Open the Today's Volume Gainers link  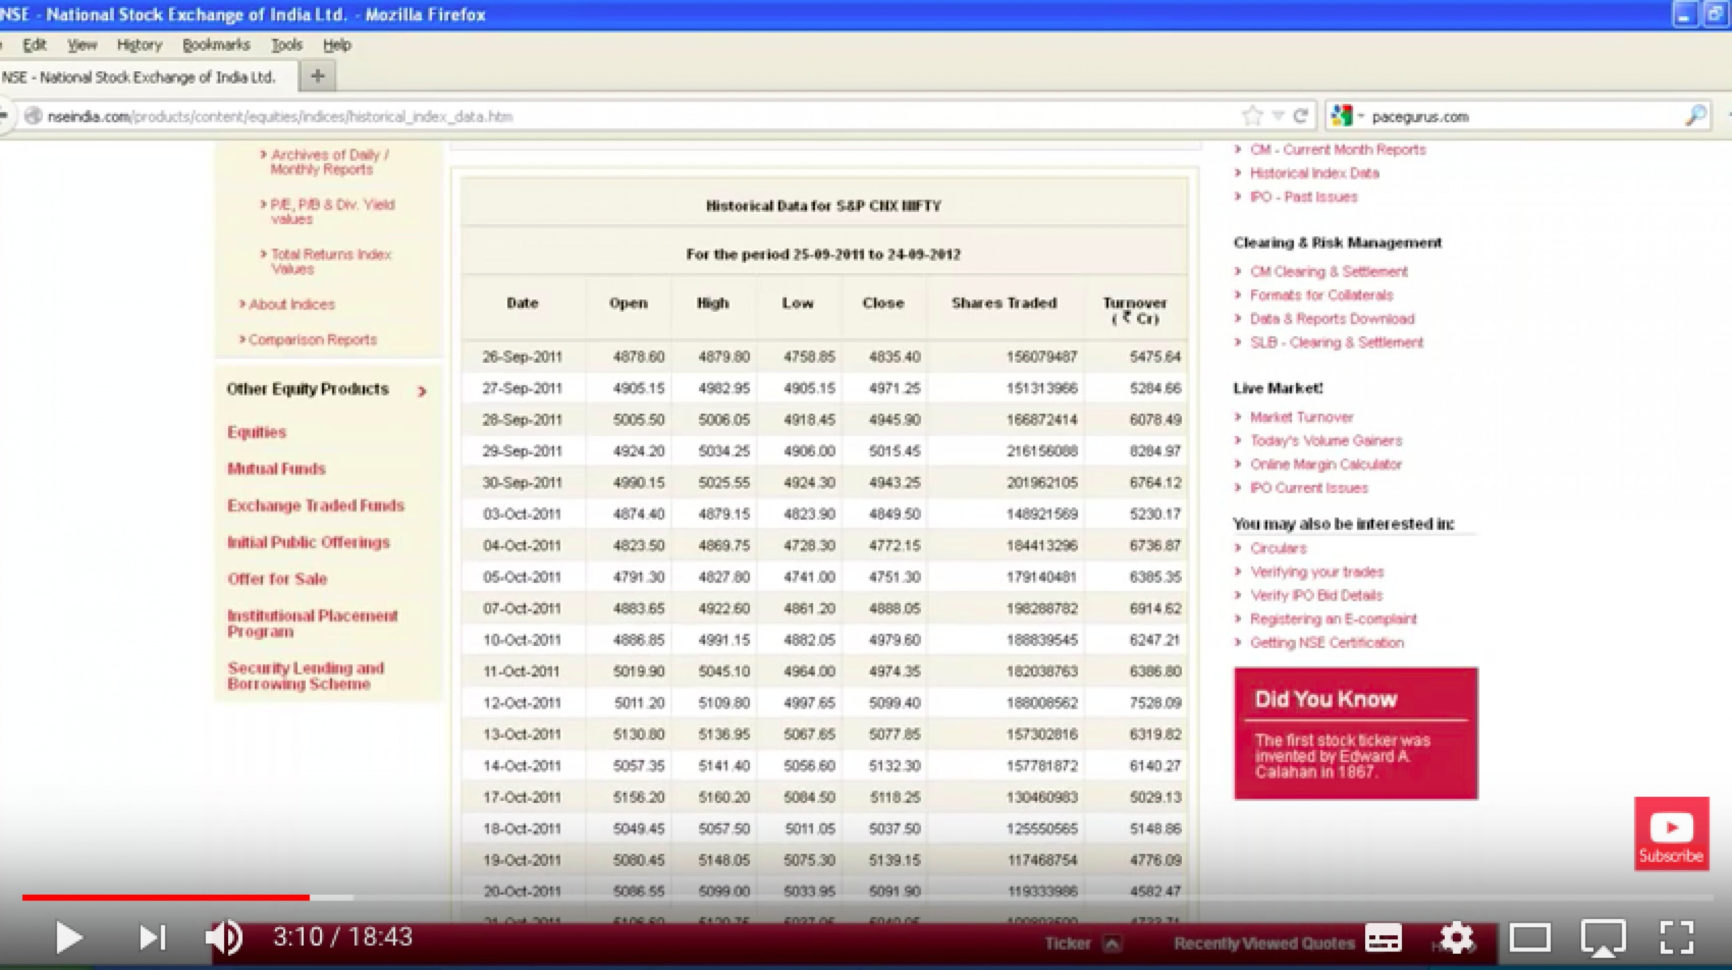click(x=1327, y=441)
